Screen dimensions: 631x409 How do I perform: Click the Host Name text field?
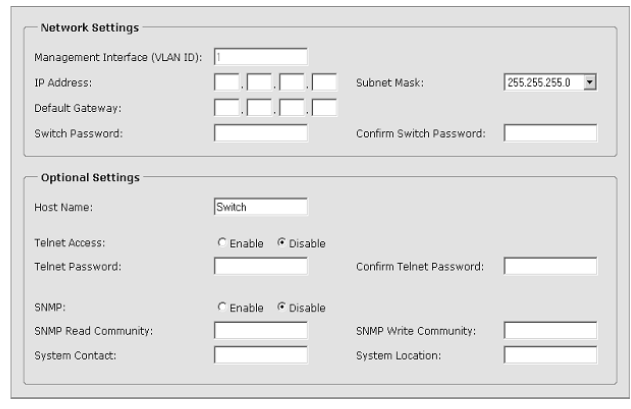[x=260, y=207]
